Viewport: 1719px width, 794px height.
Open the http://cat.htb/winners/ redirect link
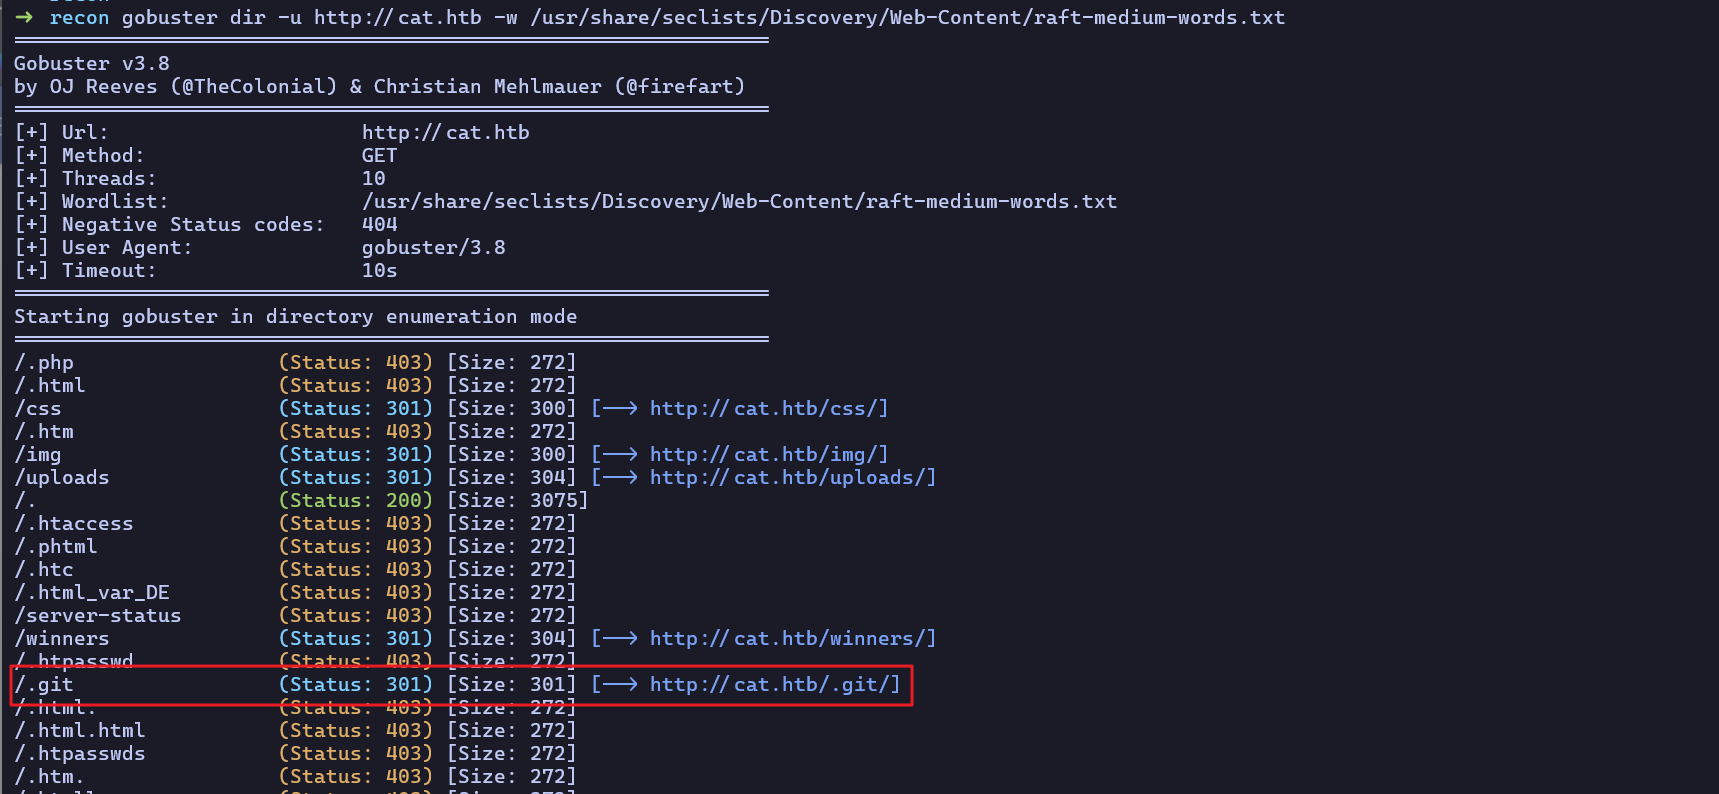(792, 638)
